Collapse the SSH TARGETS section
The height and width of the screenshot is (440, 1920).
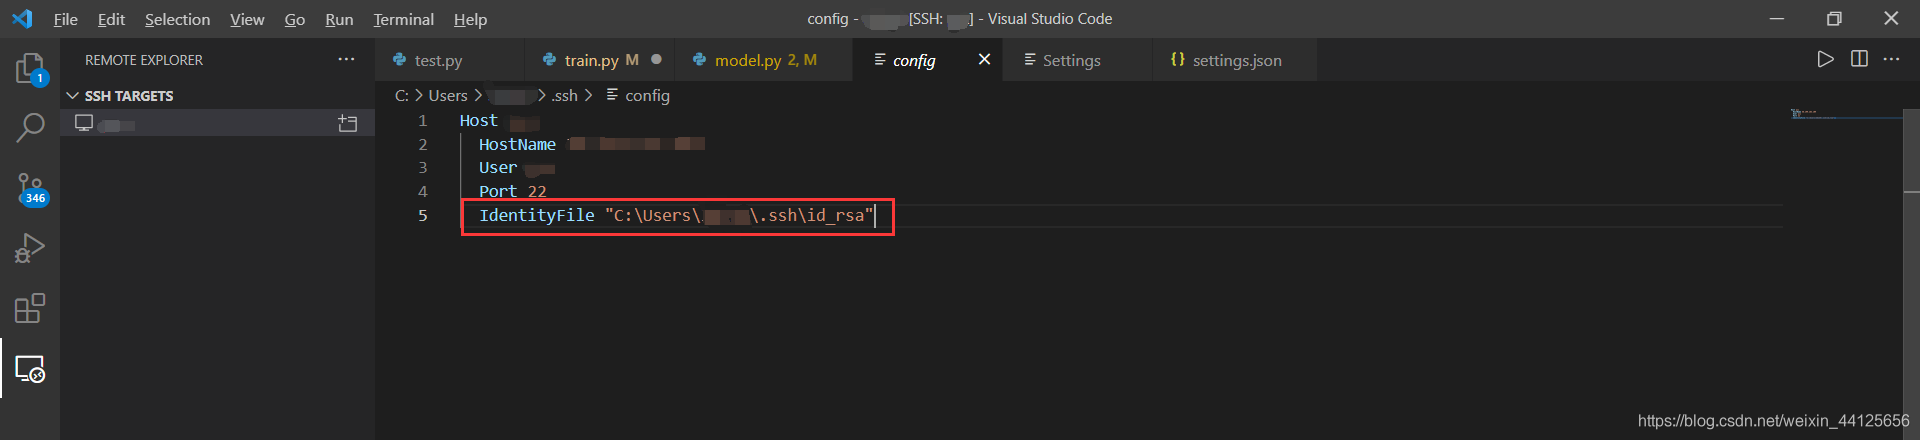point(72,96)
